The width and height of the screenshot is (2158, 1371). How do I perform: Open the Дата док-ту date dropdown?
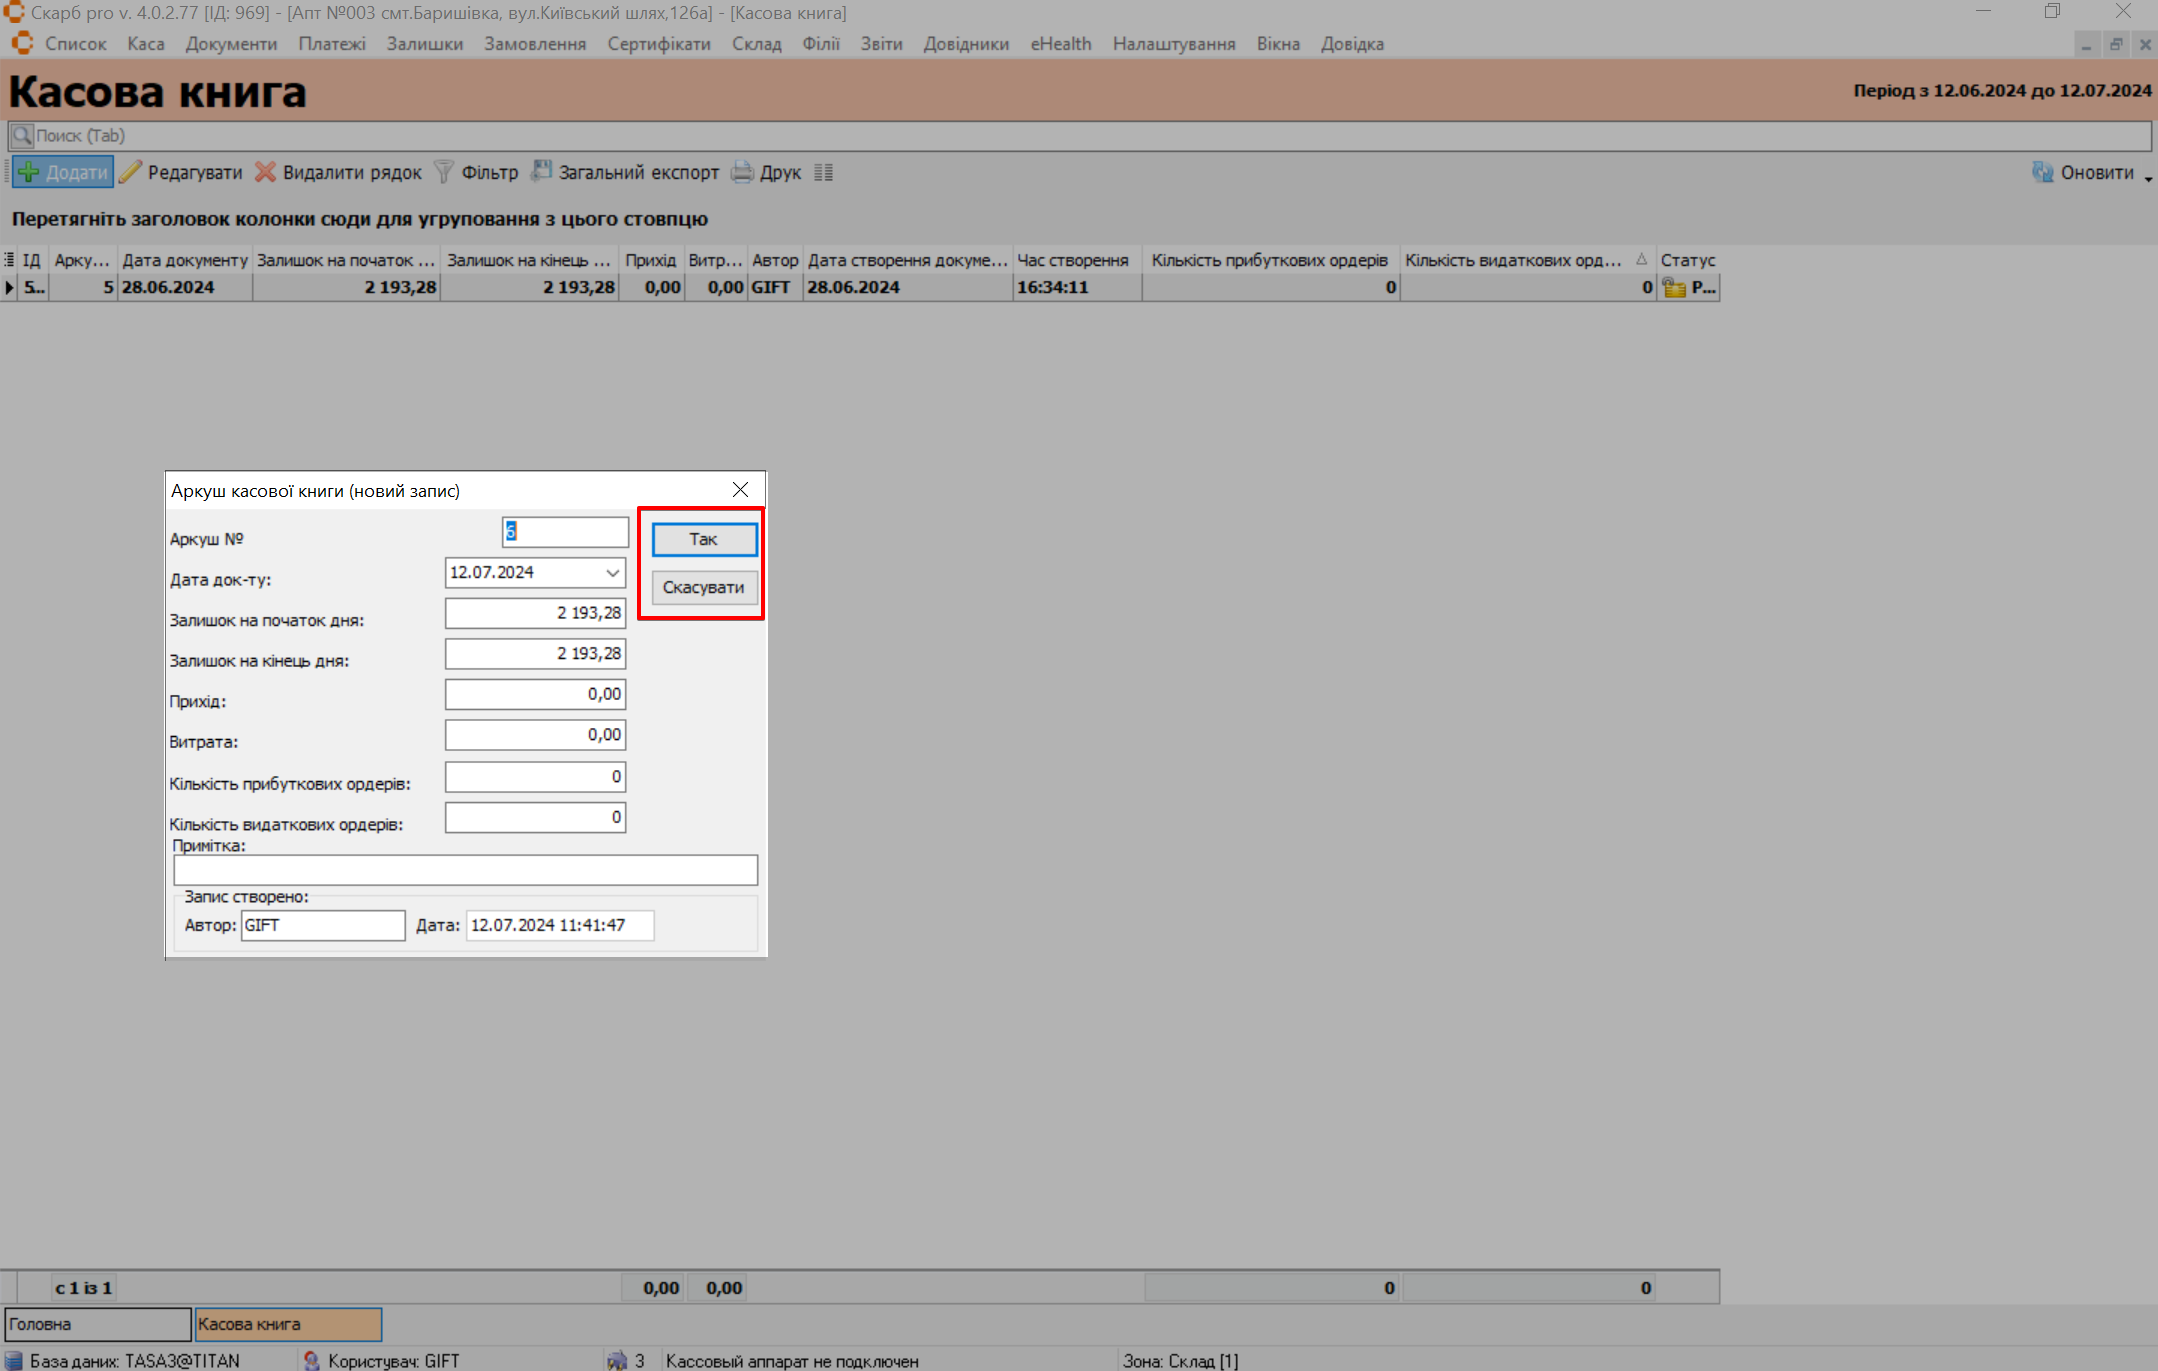tap(612, 573)
